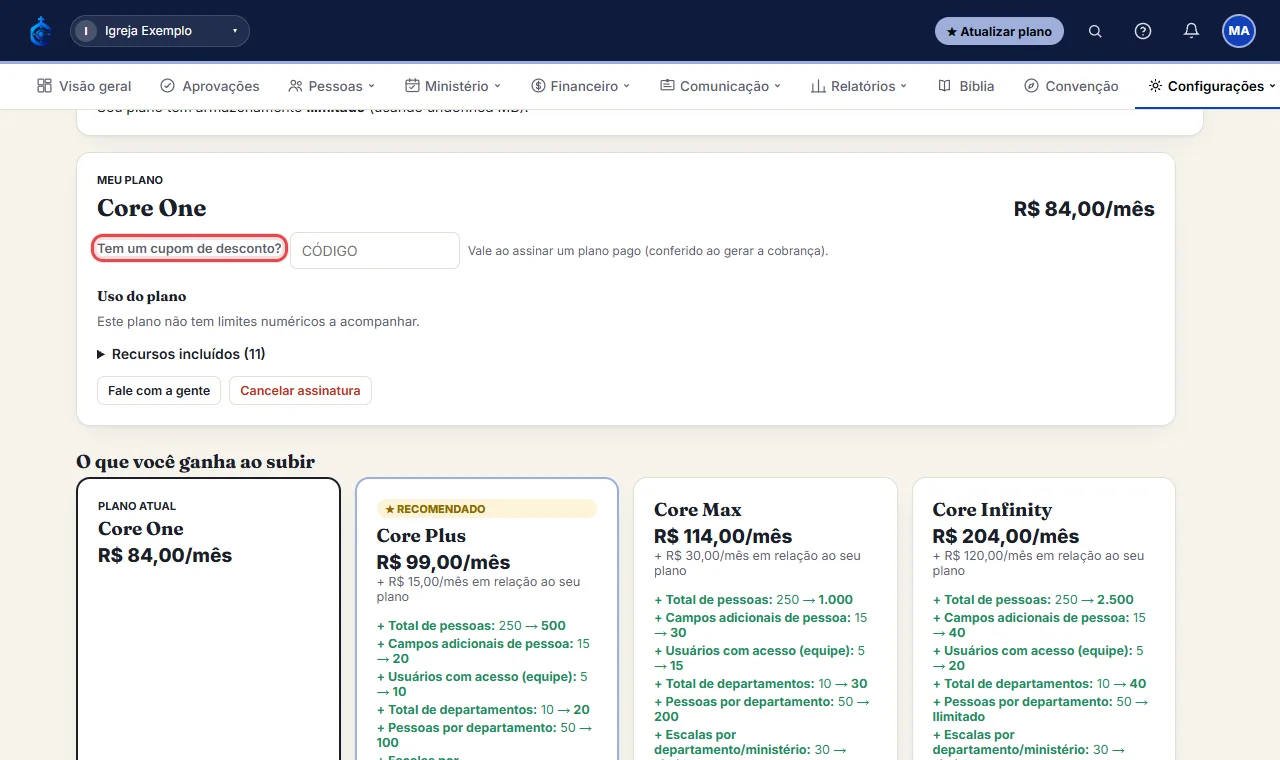Click the R$ 84,00/mês price in Meu Plano
The image size is (1280, 760).
(1084, 209)
